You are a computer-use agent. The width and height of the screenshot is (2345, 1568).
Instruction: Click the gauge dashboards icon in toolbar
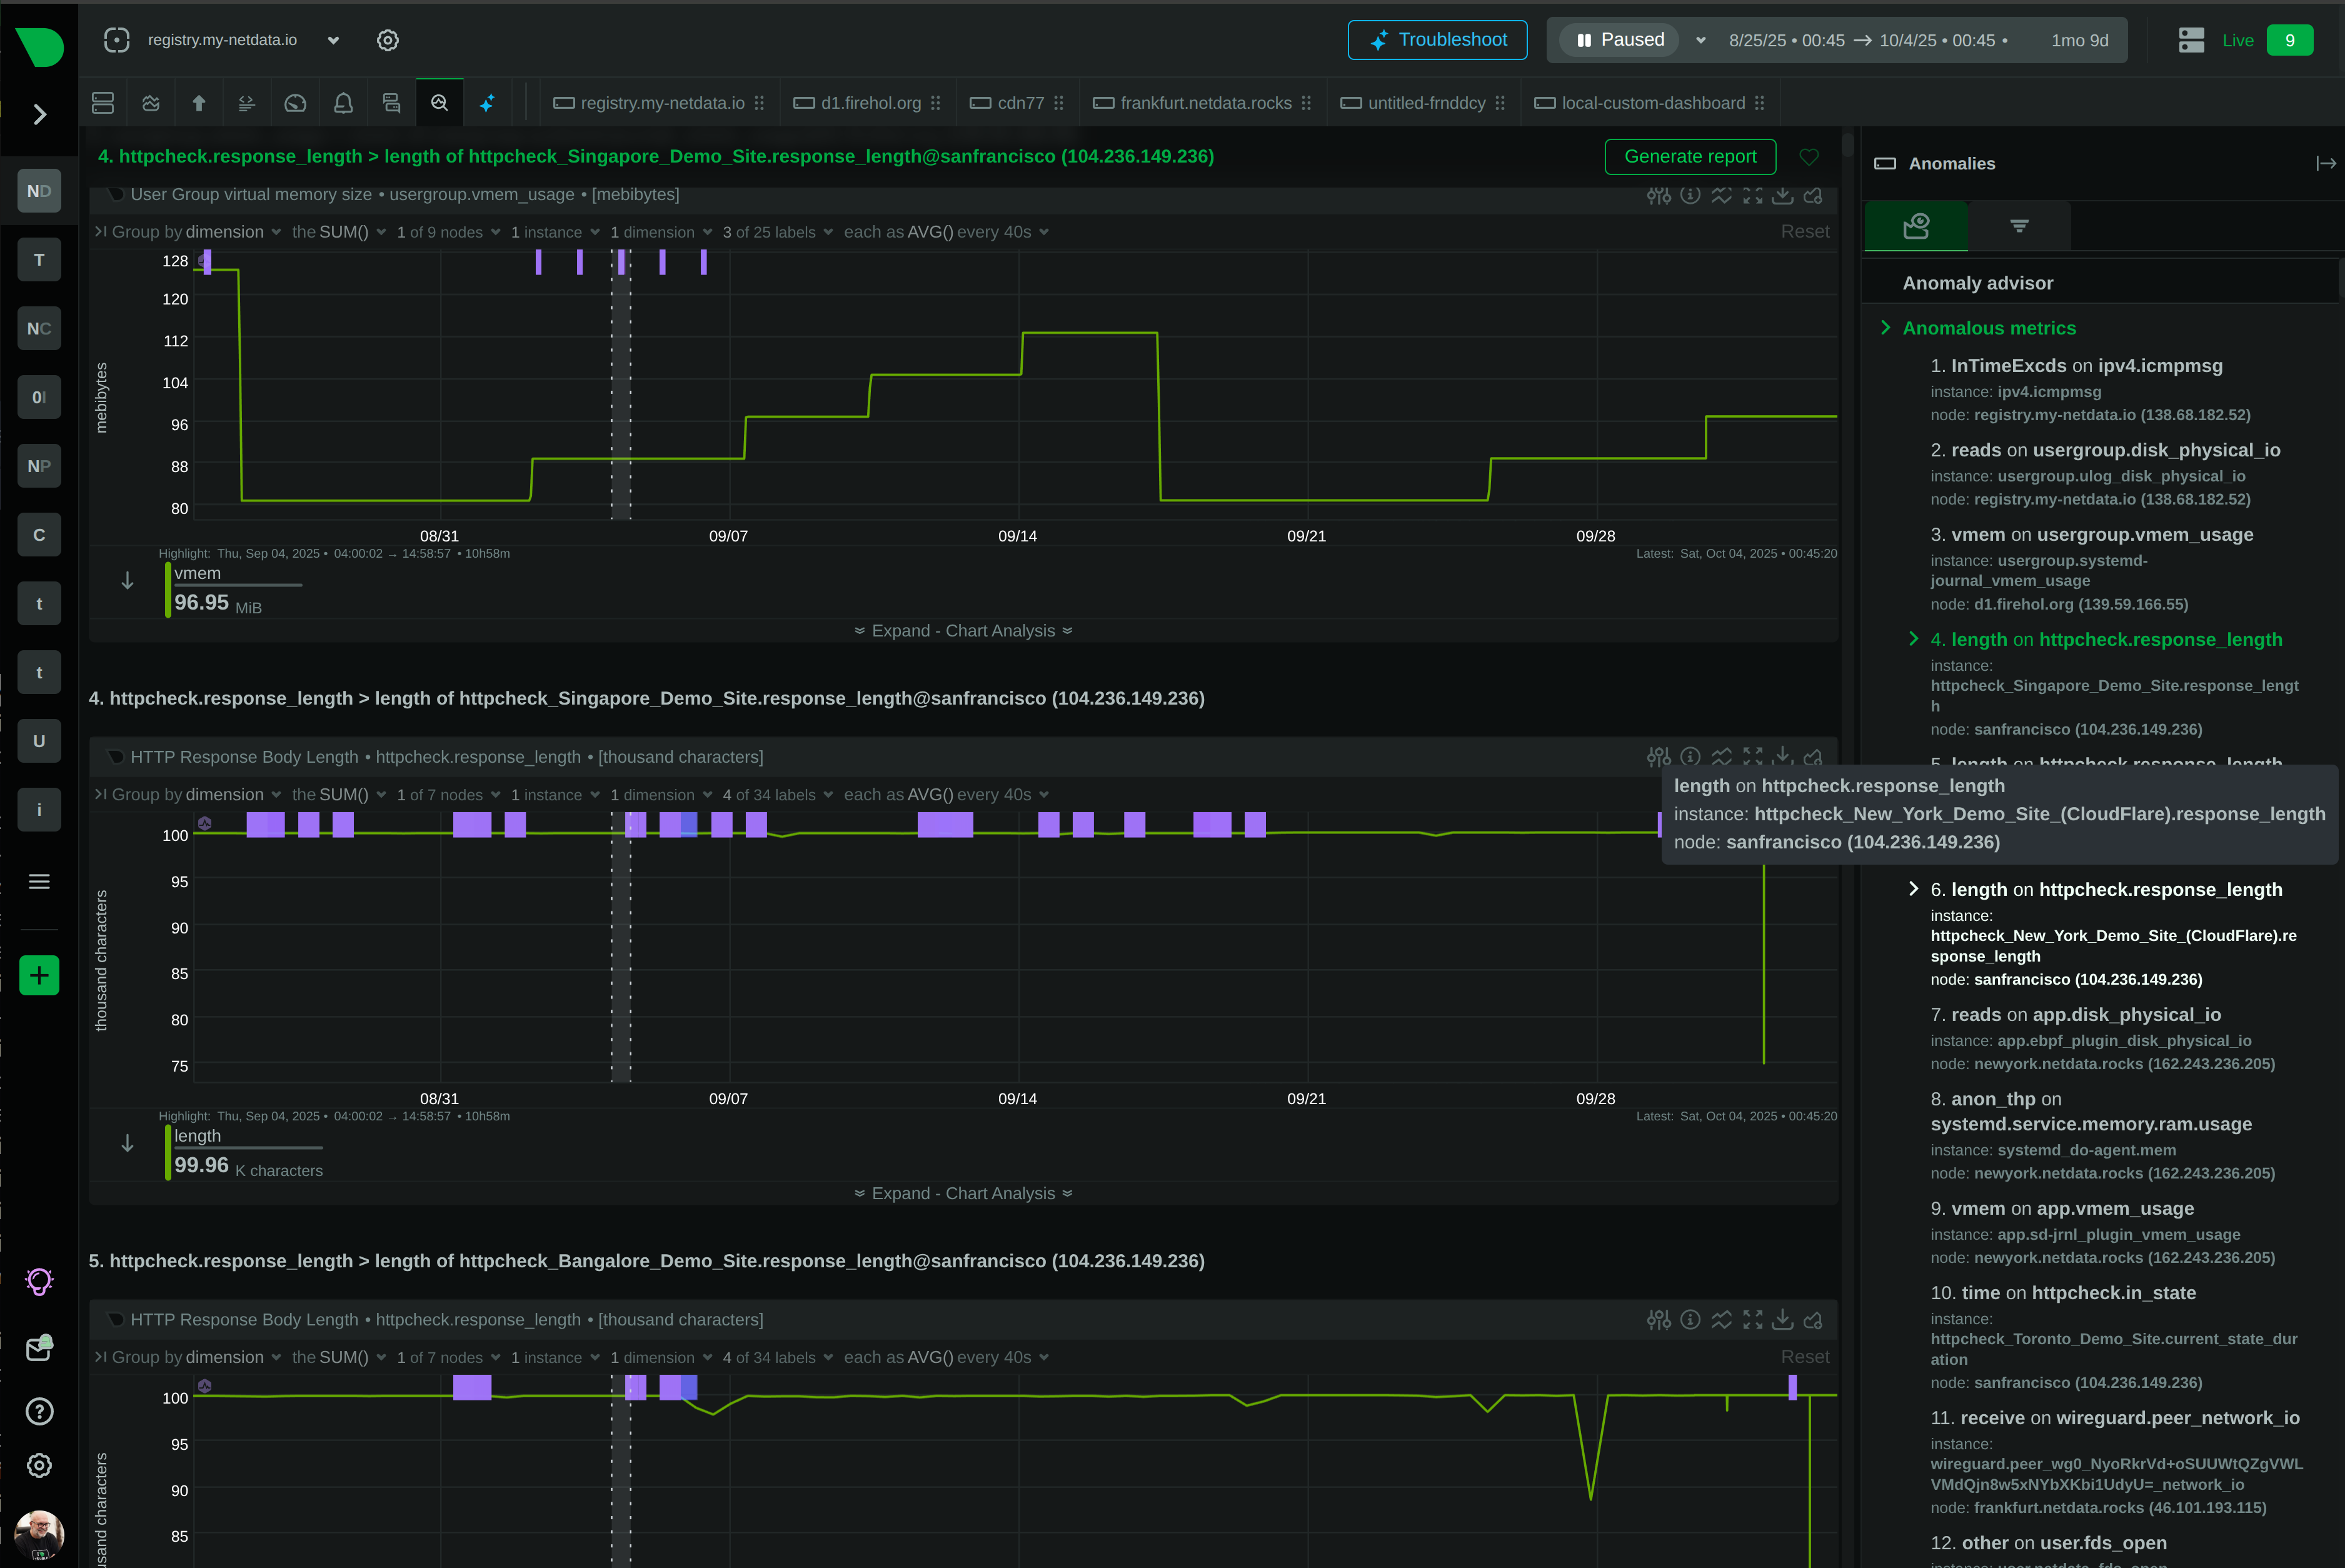[295, 103]
